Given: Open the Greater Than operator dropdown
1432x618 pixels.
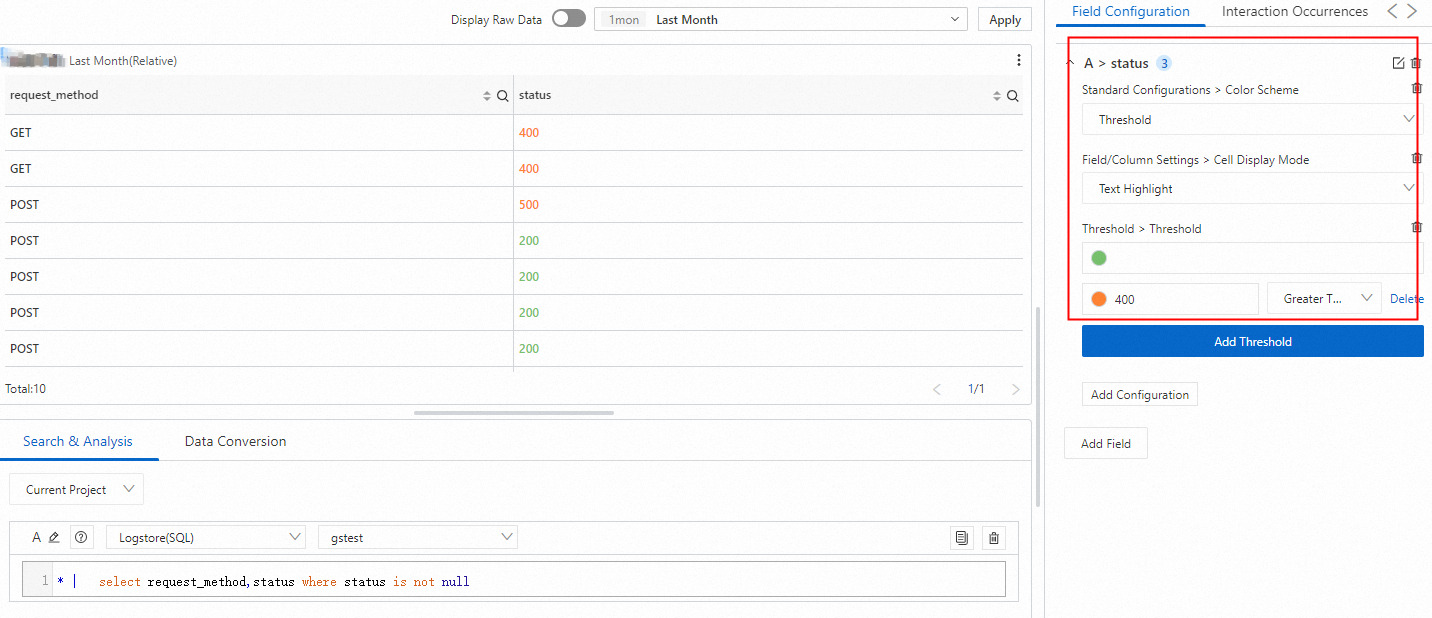Looking at the screenshot, I should pos(1324,299).
